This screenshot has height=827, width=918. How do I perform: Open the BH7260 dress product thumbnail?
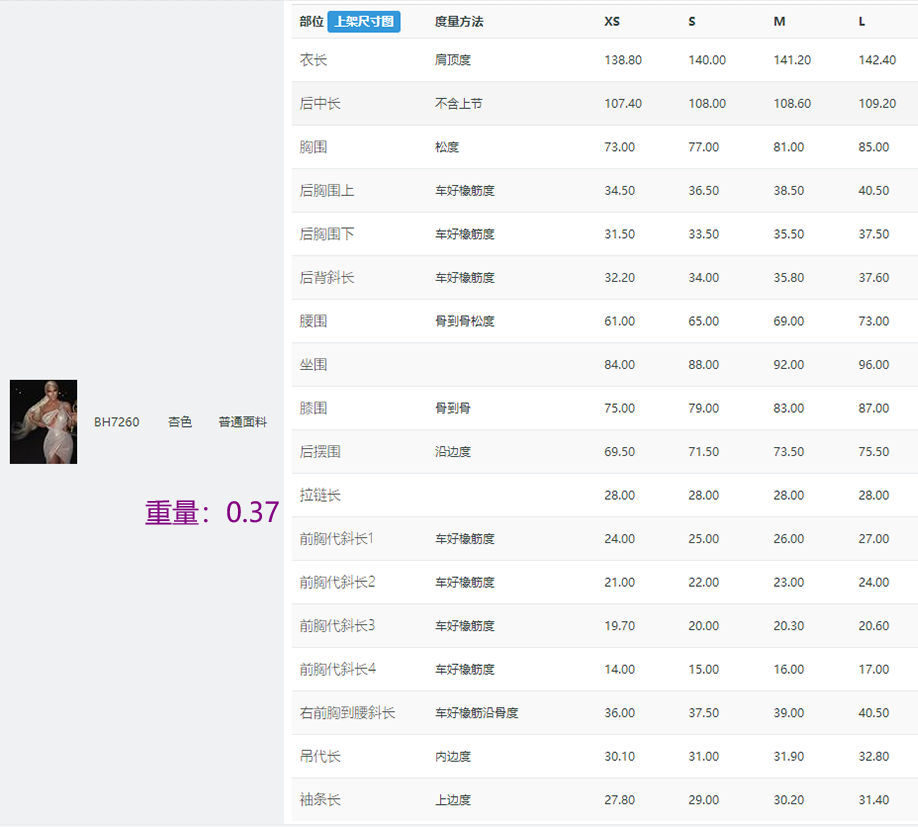coord(43,421)
